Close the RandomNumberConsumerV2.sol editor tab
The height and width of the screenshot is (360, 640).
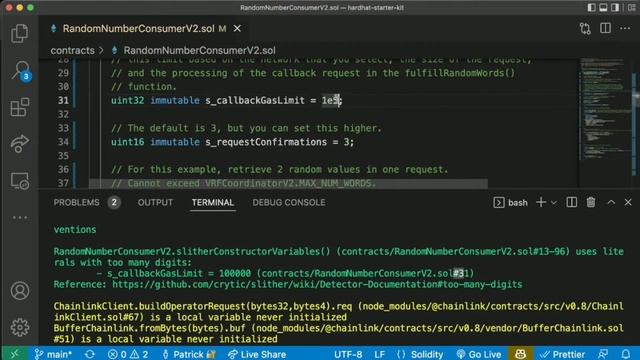237,29
